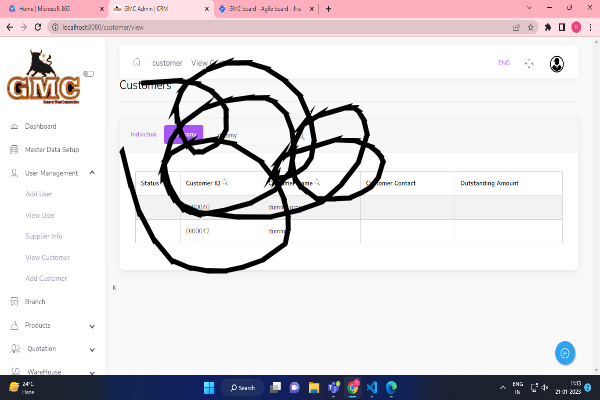Expand the WareHouse menu
Screen dimensions: 600x400
(x=92, y=372)
